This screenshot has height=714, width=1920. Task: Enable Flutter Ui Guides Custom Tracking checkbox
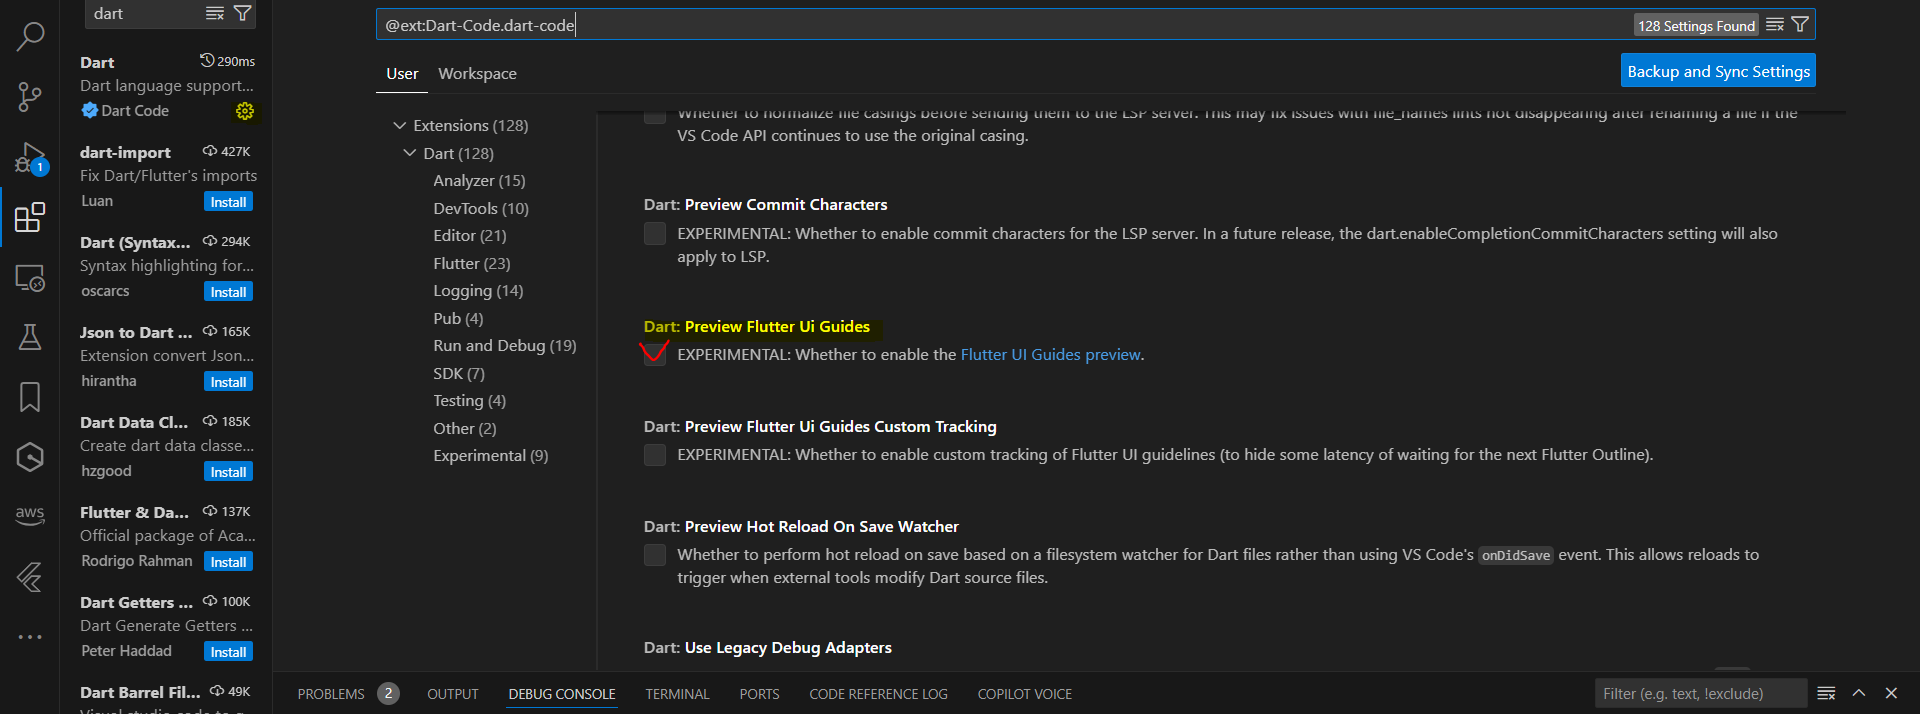[x=655, y=455]
